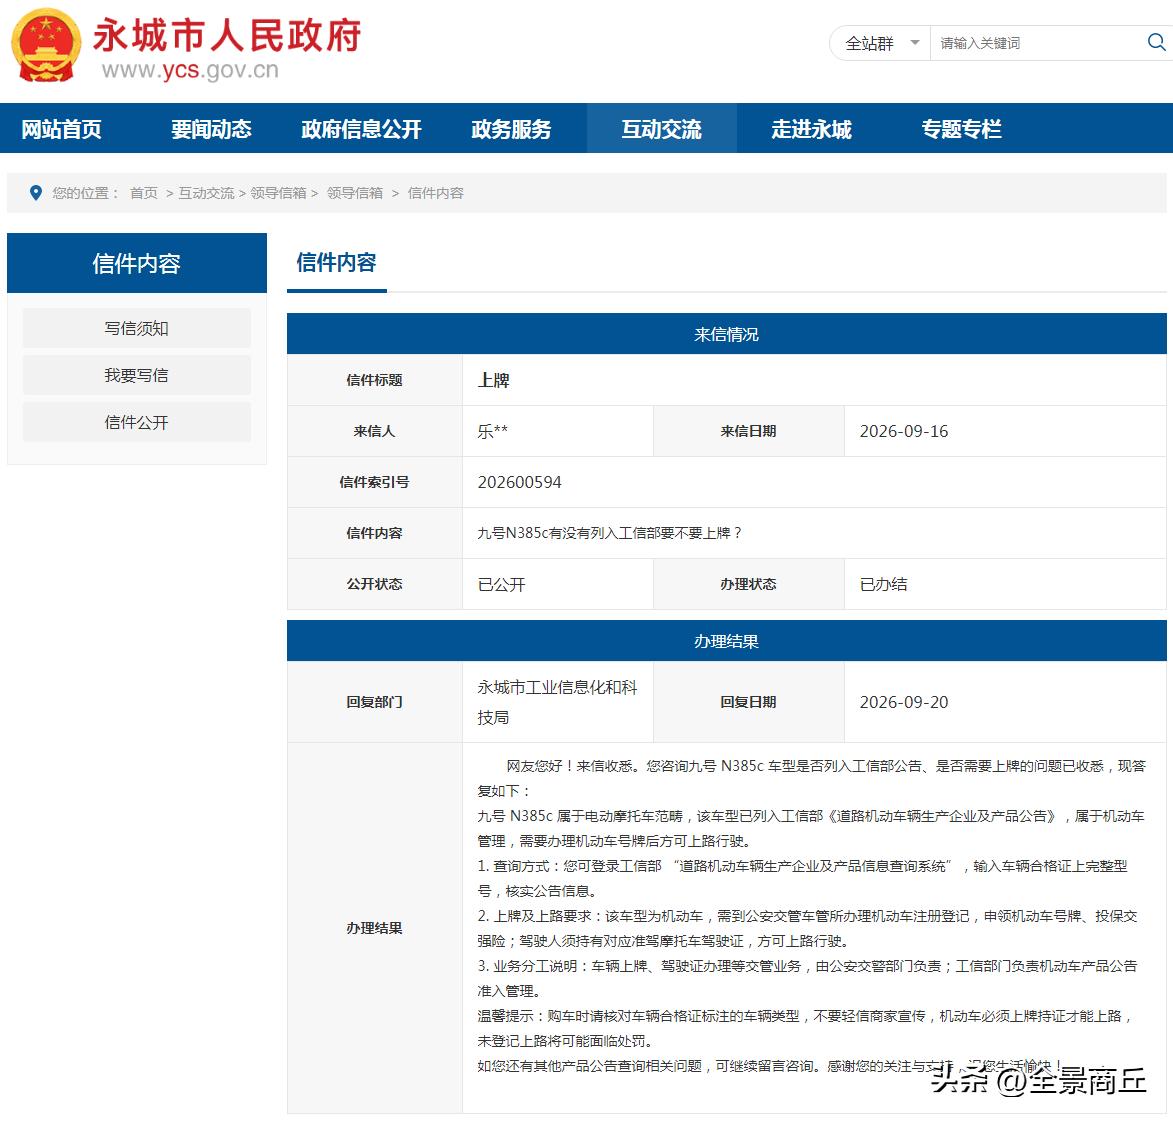The image size is (1173, 1121).
Task: Click the 办理结果 section header bar
Action: tap(726, 641)
